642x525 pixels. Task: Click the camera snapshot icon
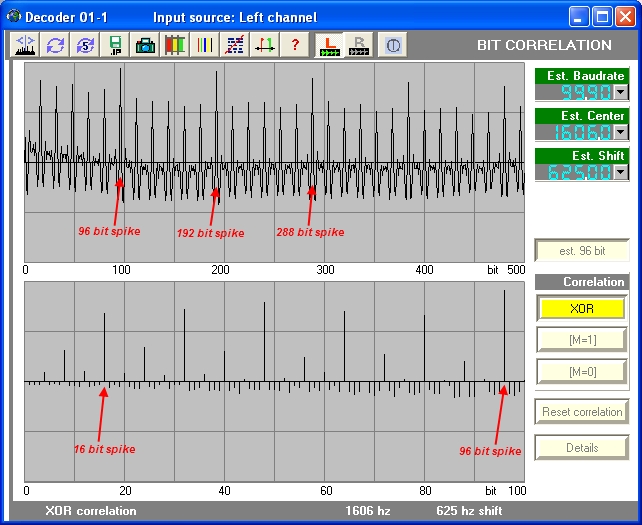(x=145, y=45)
